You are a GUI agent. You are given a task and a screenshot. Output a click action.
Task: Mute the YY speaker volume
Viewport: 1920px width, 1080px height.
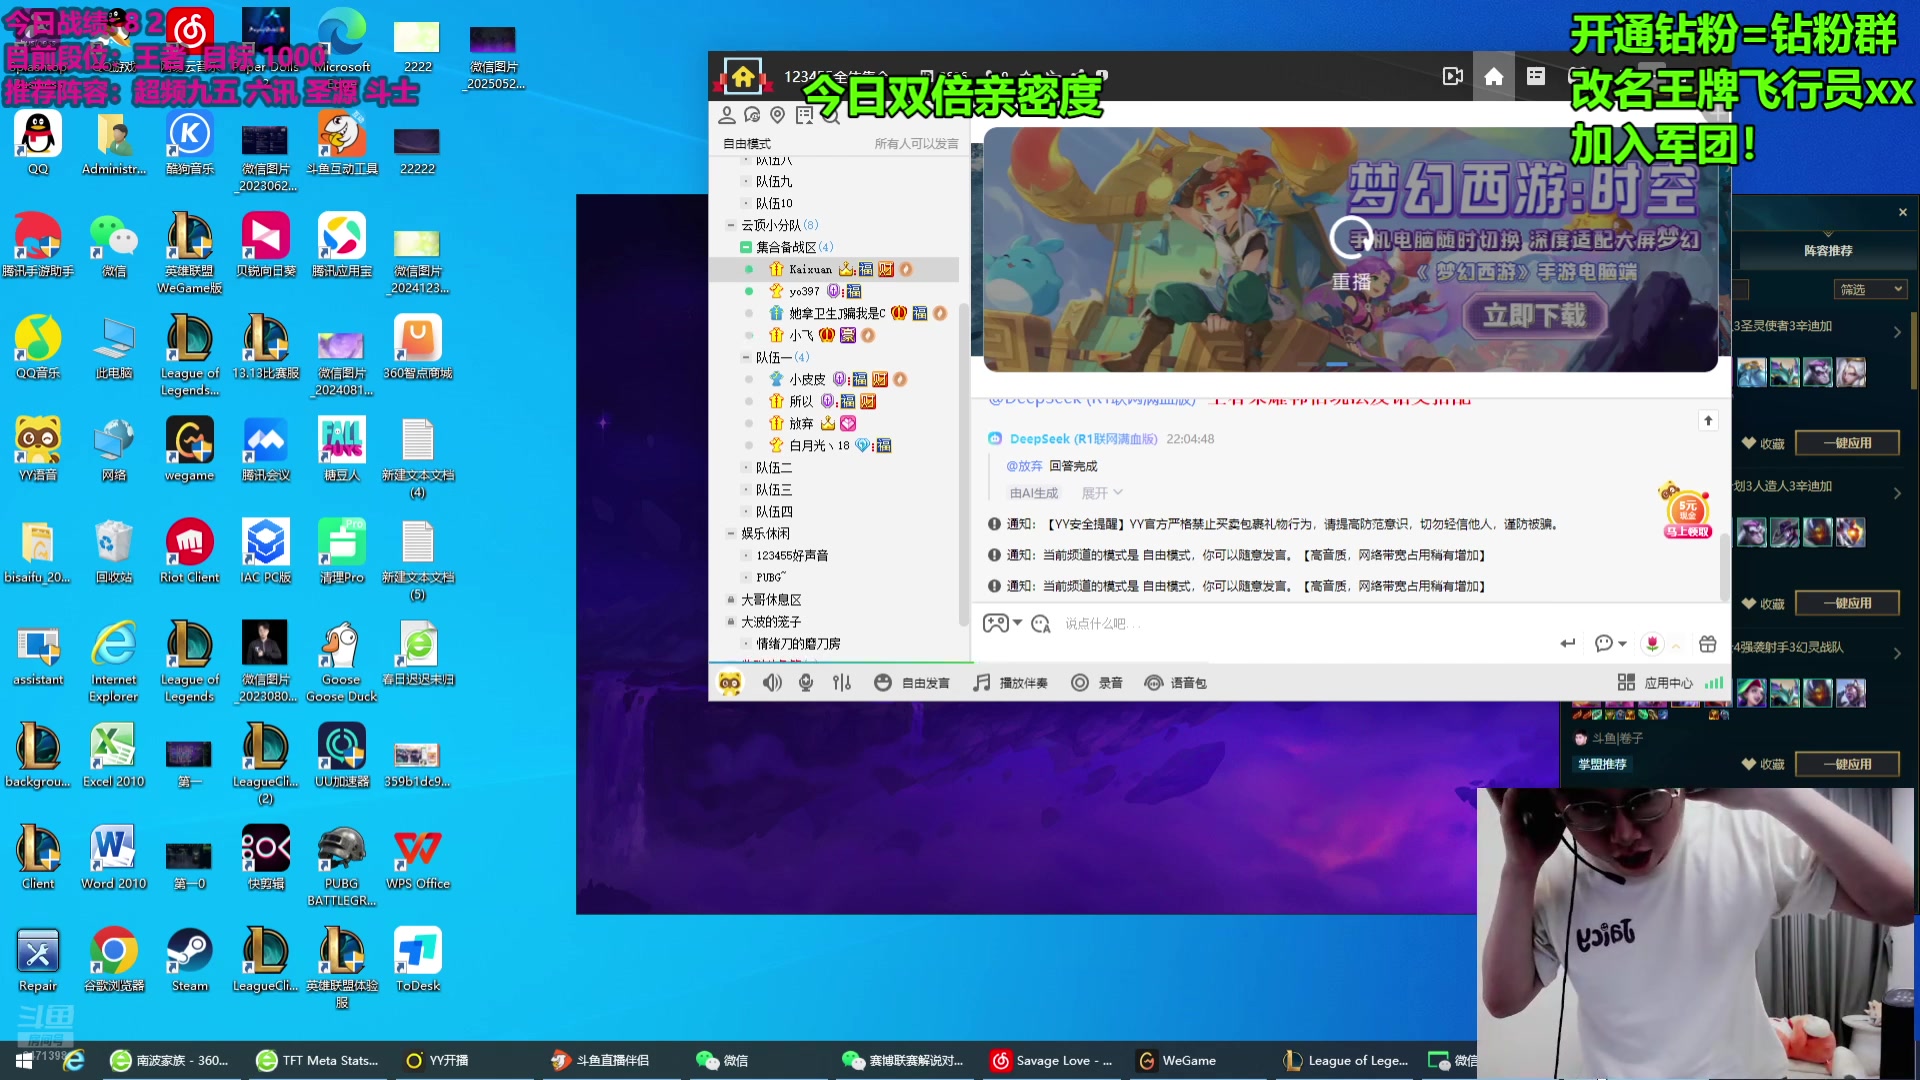(x=772, y=683)
